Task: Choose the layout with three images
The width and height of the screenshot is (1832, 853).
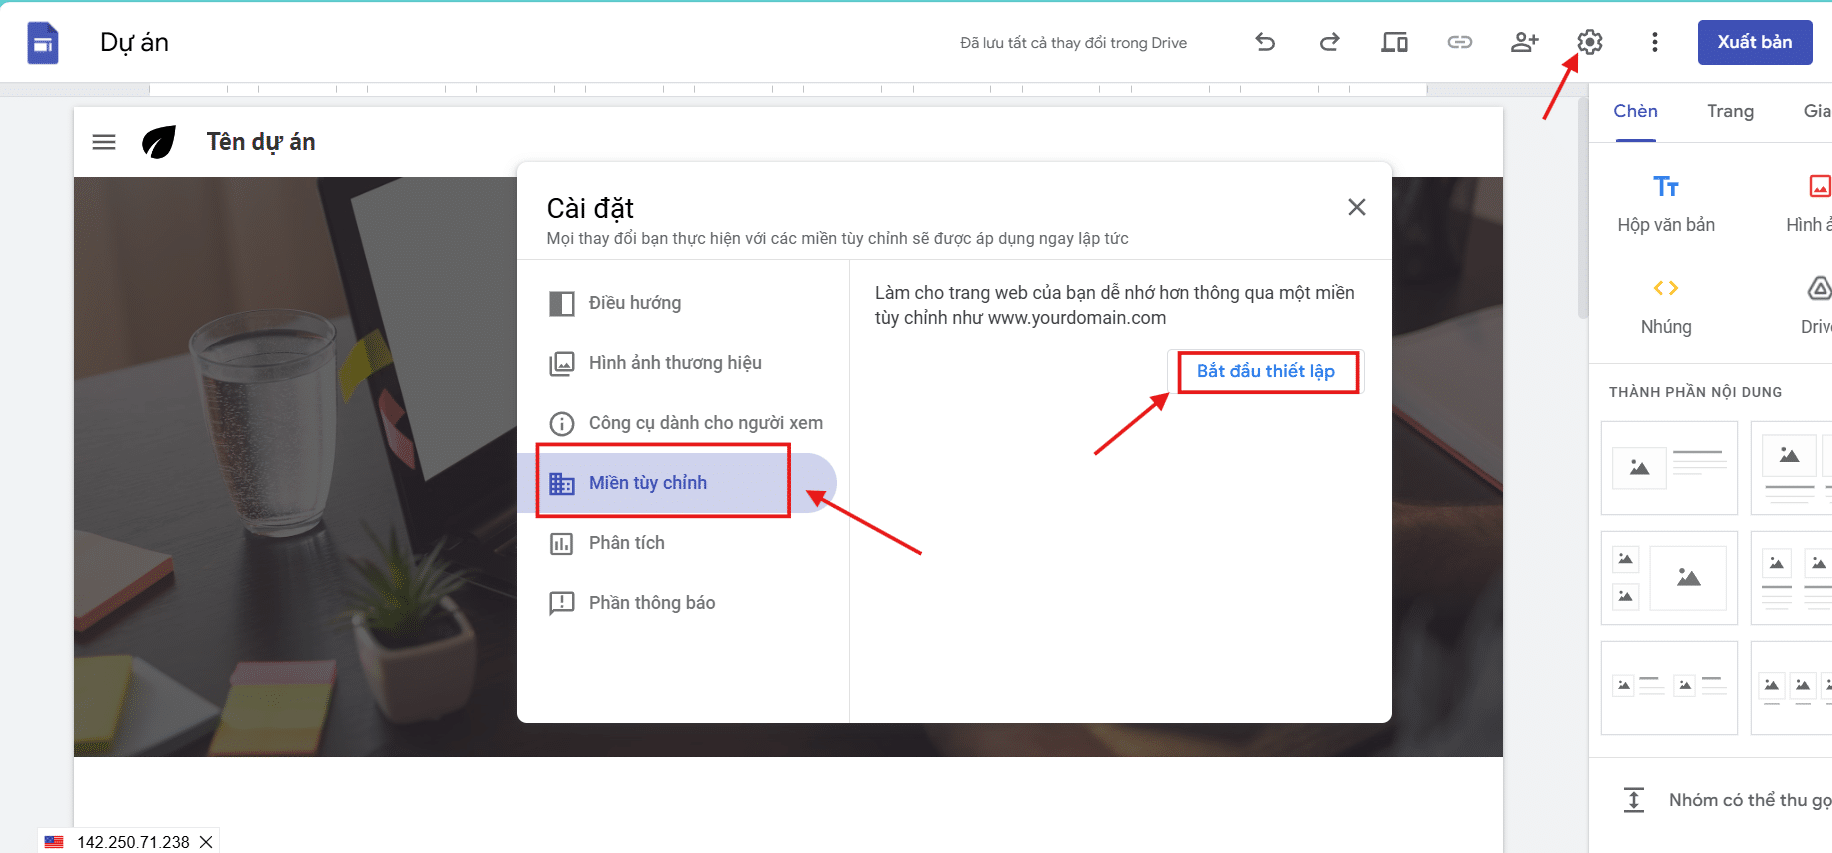Action: pyautogui.click(x=1669, y=578)
